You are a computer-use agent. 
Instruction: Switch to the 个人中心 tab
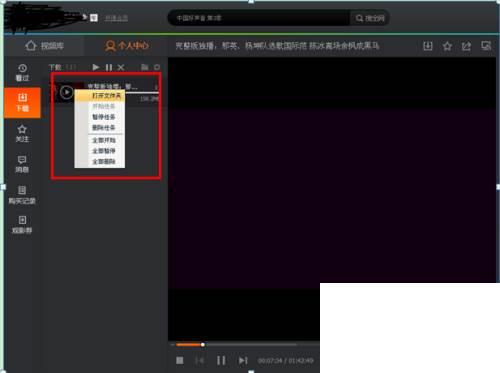[x=127, y=45]
